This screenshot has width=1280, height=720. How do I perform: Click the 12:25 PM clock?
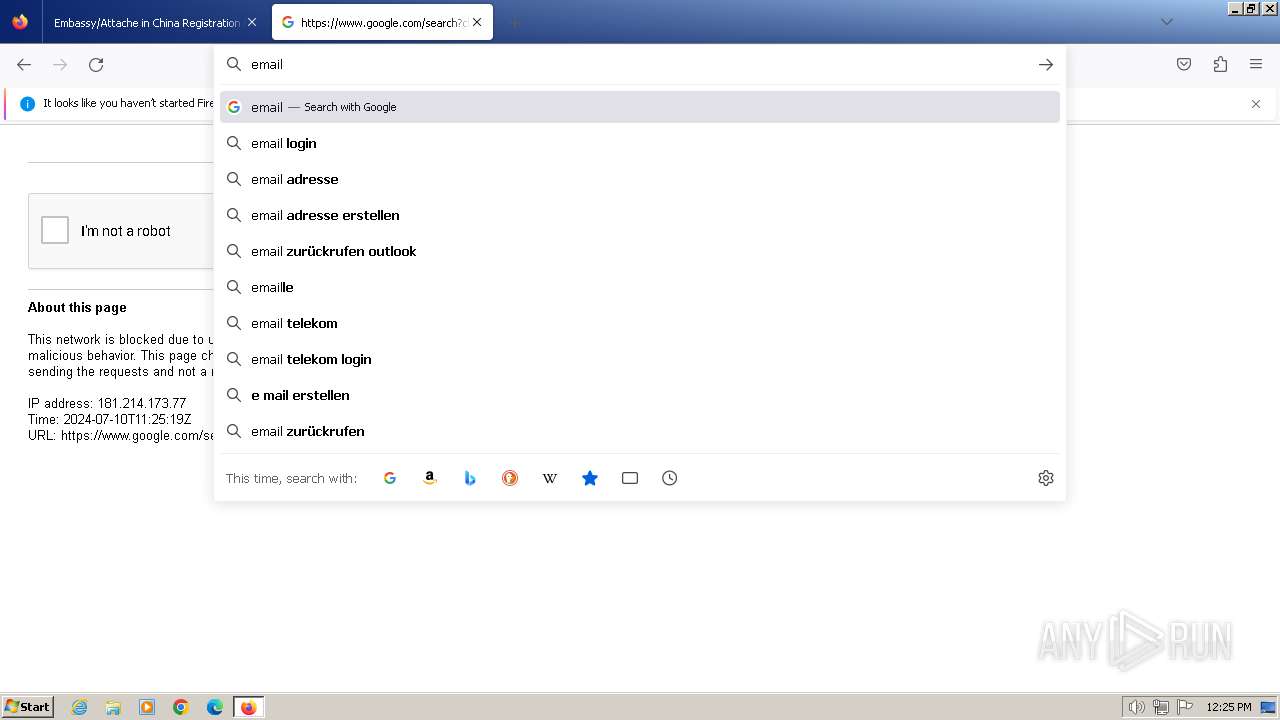[x=1229, y=707]
